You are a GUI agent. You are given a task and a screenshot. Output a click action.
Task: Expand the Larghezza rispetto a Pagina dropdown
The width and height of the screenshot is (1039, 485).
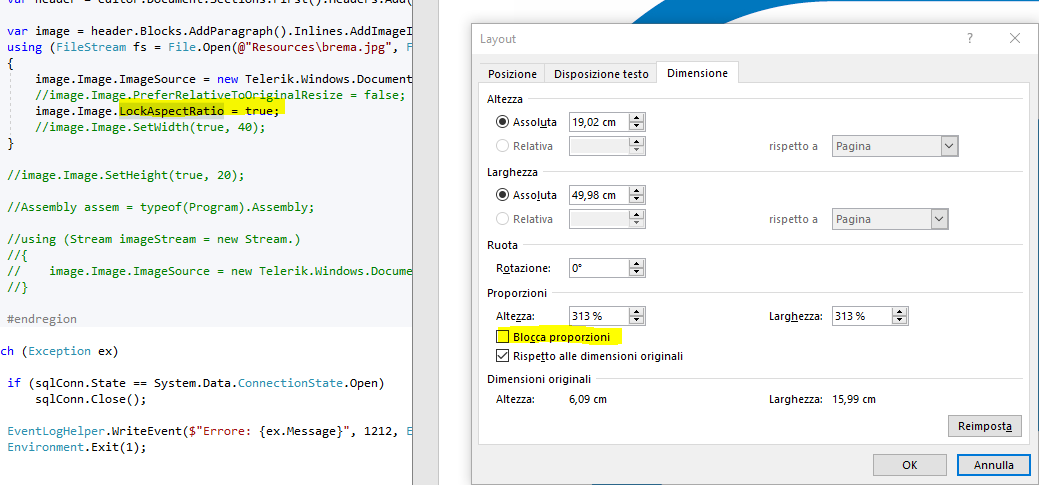[938, 219]
